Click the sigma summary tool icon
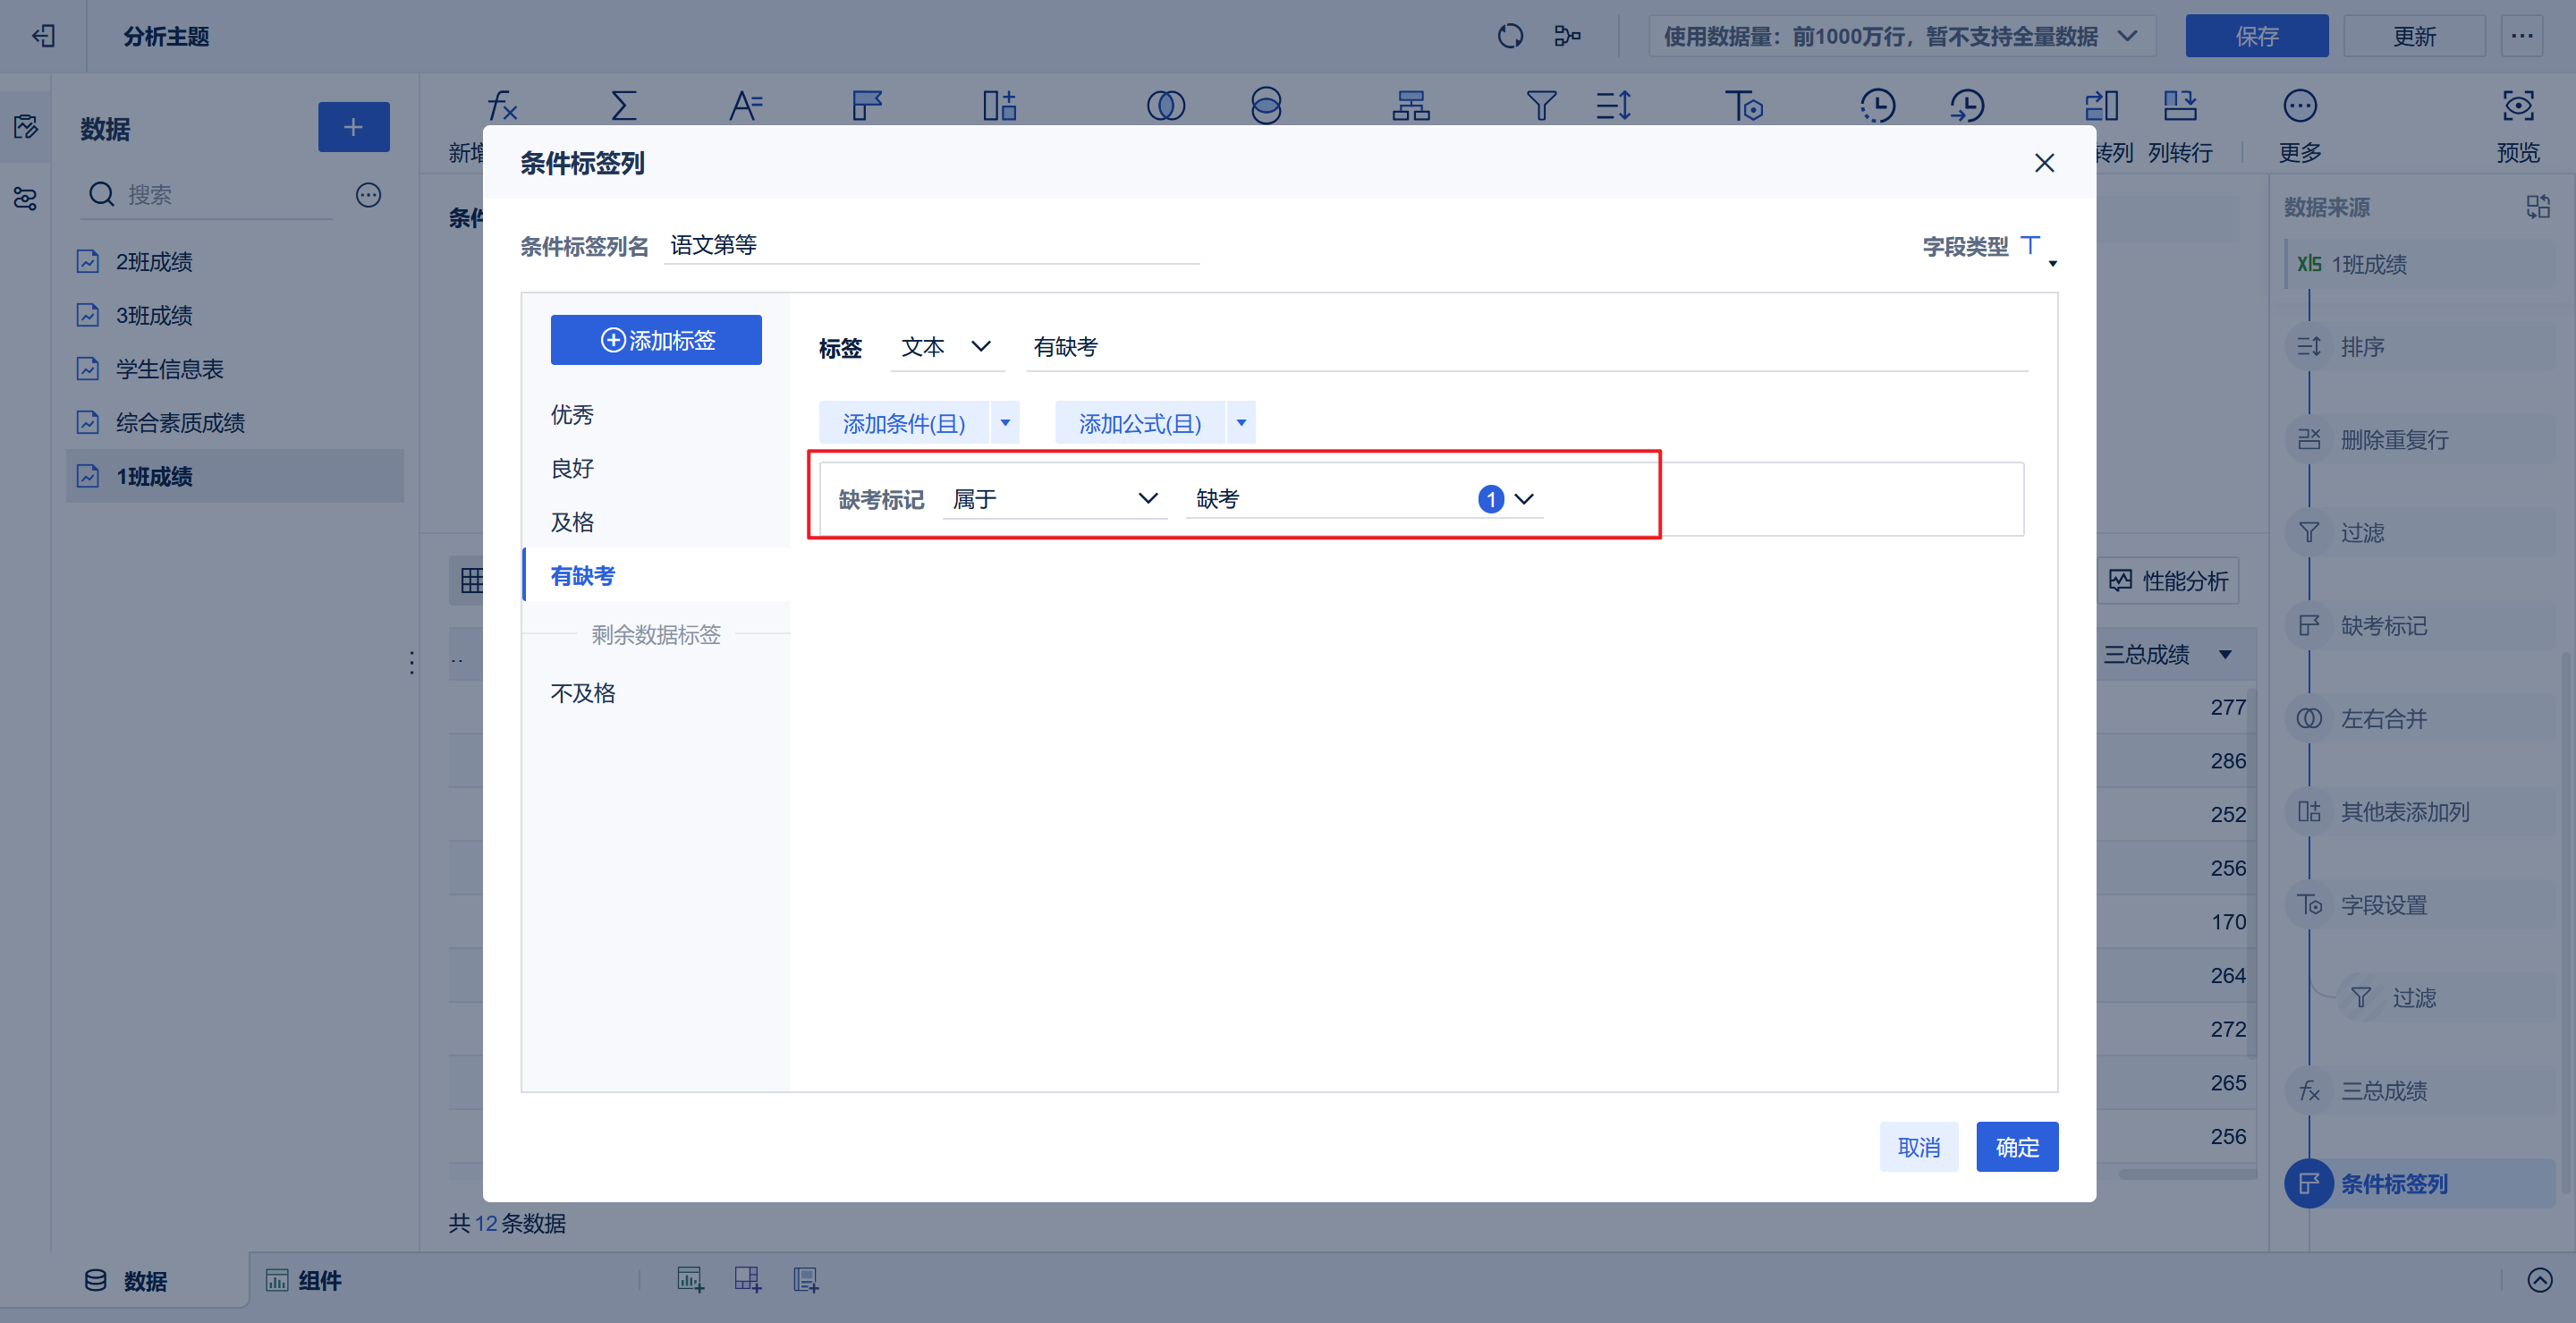 coord(623,105)
